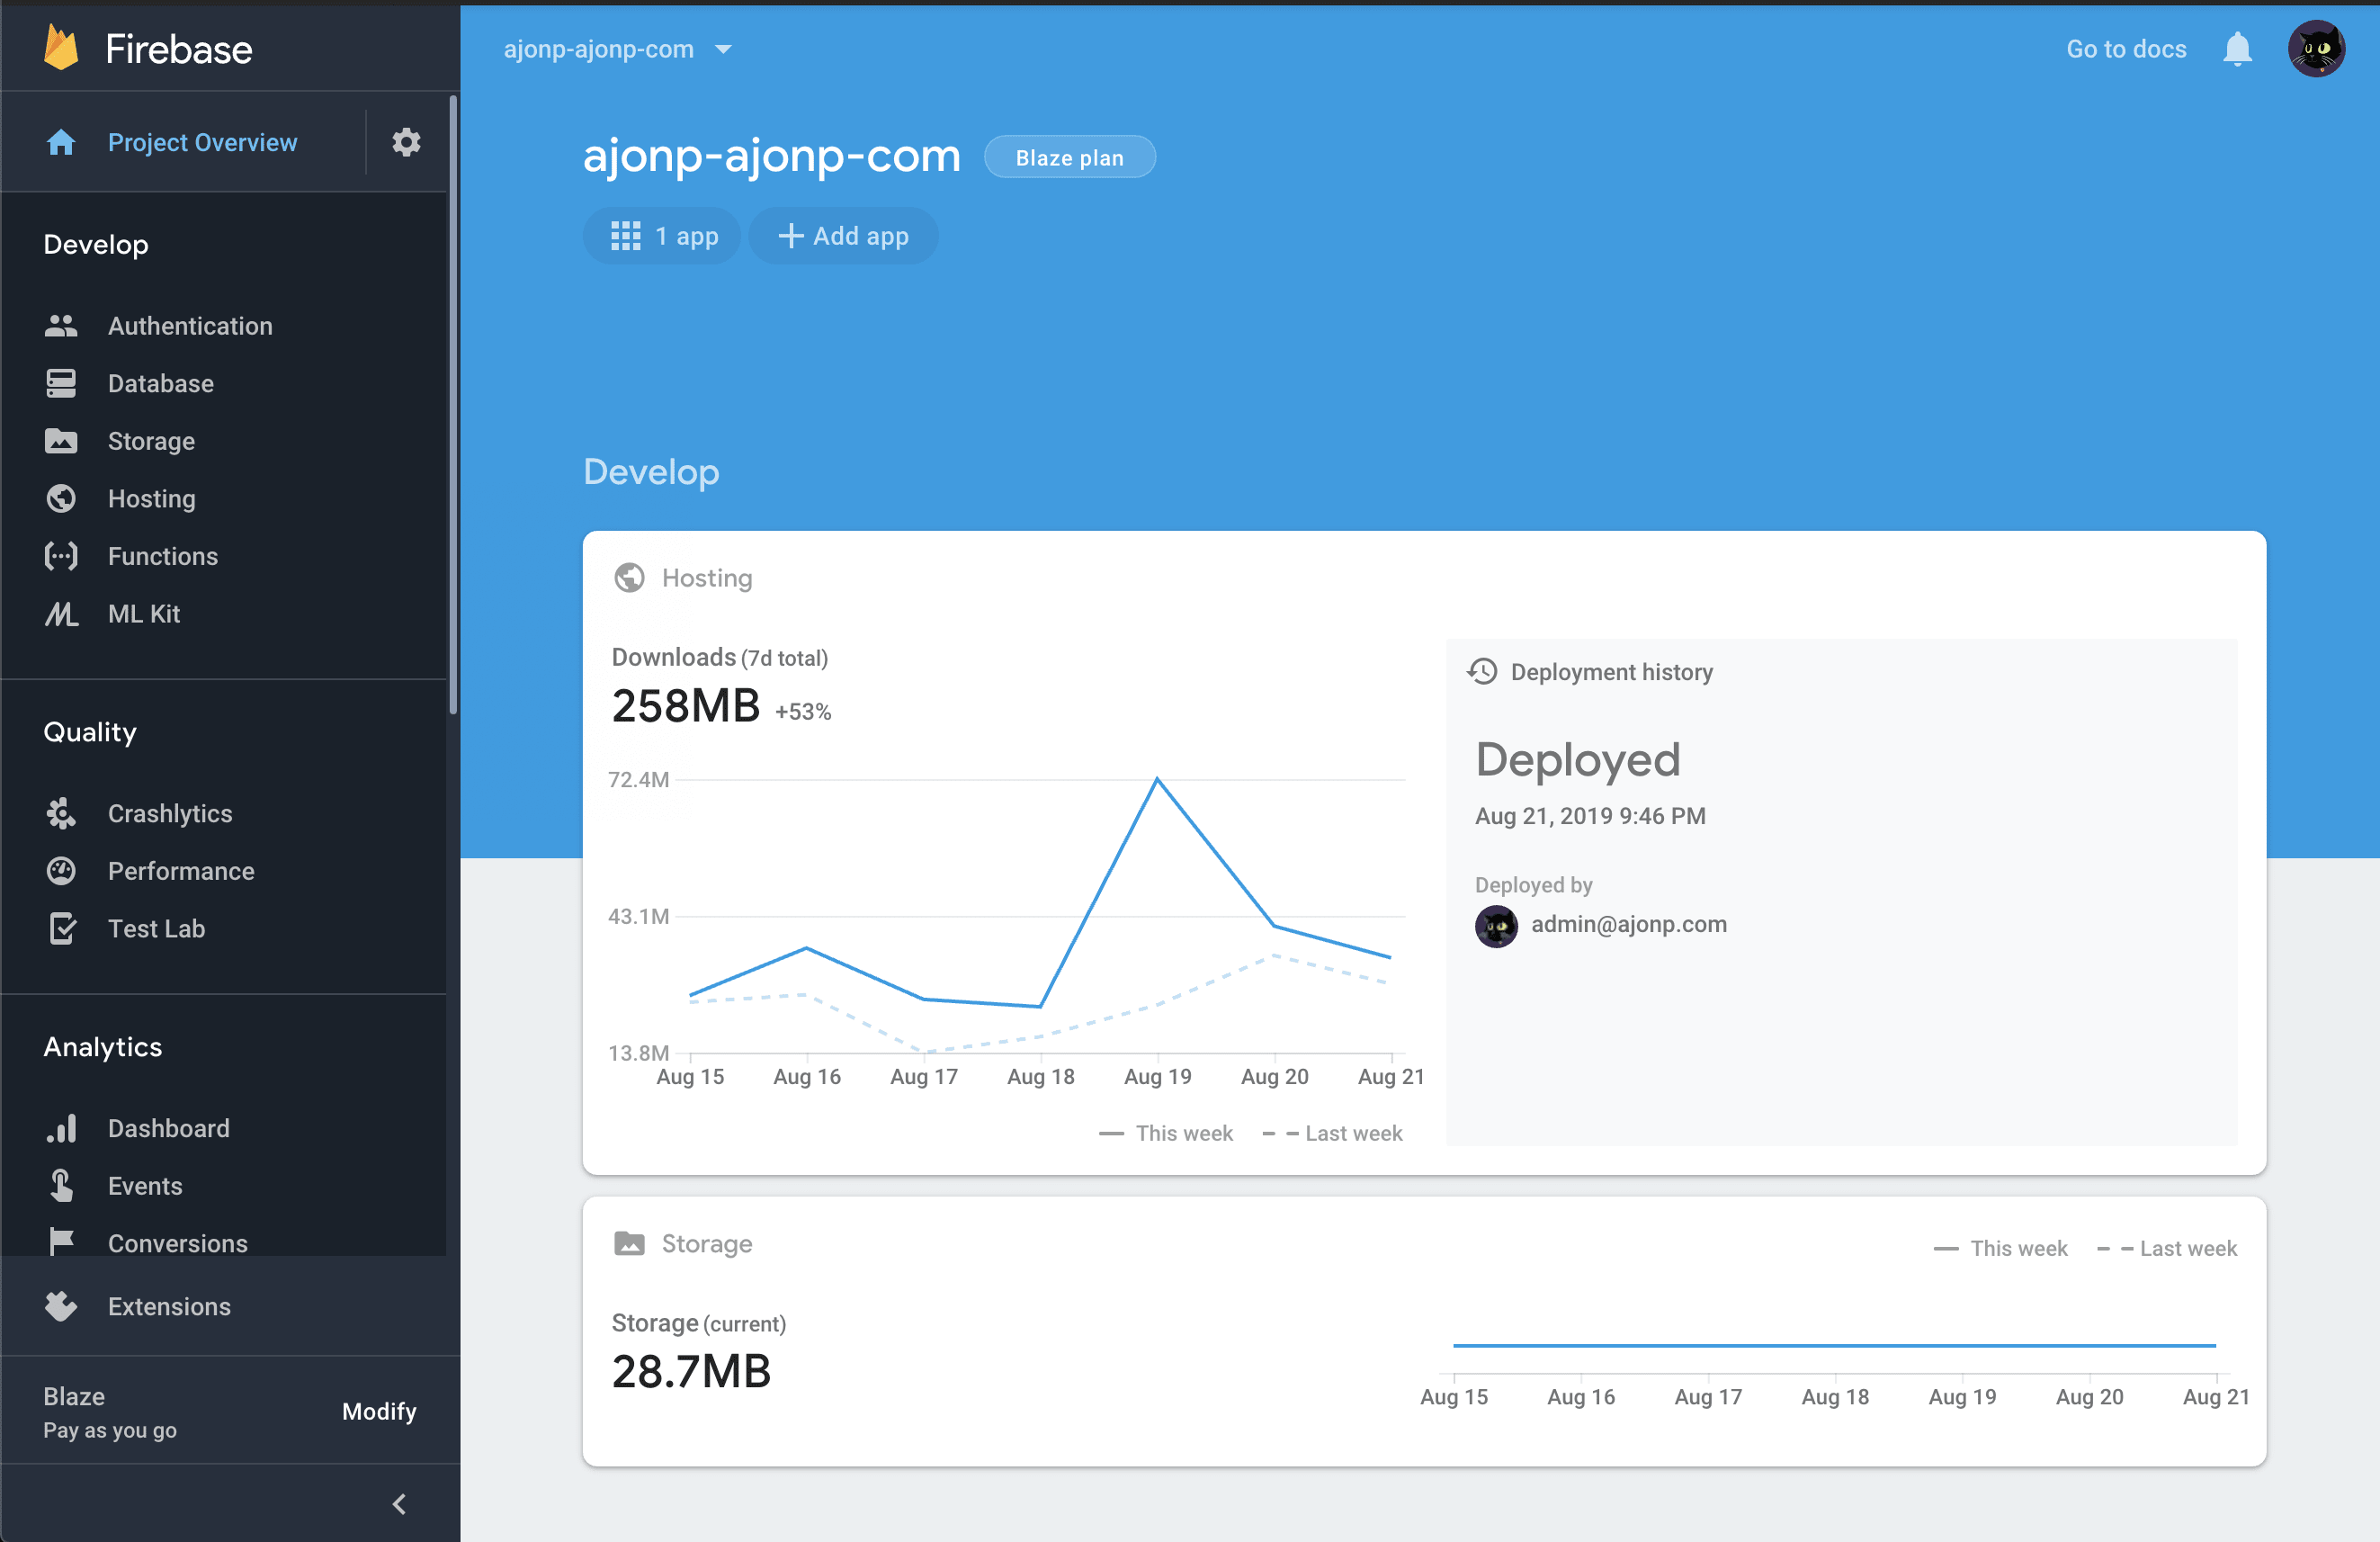The image size is (2380, 1542).
Task: Open the ajonp-ajonp-com project dropdown
Action: point(618,49)
